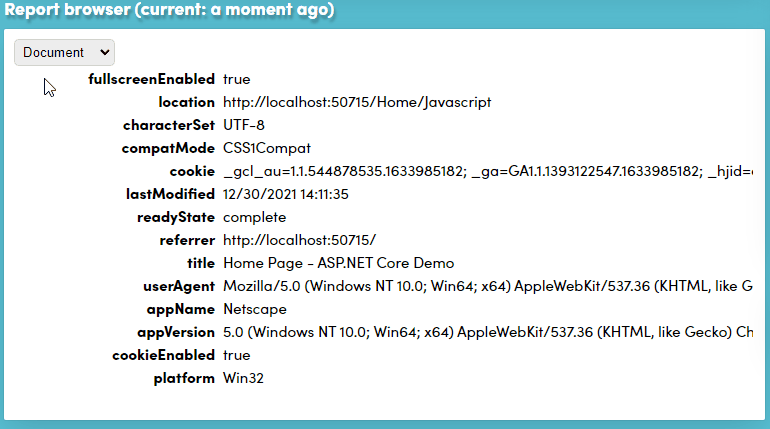This screenshot has width=770, height=429.
Task: Click the userAgent property label
Action: click(x=179, y=286)
